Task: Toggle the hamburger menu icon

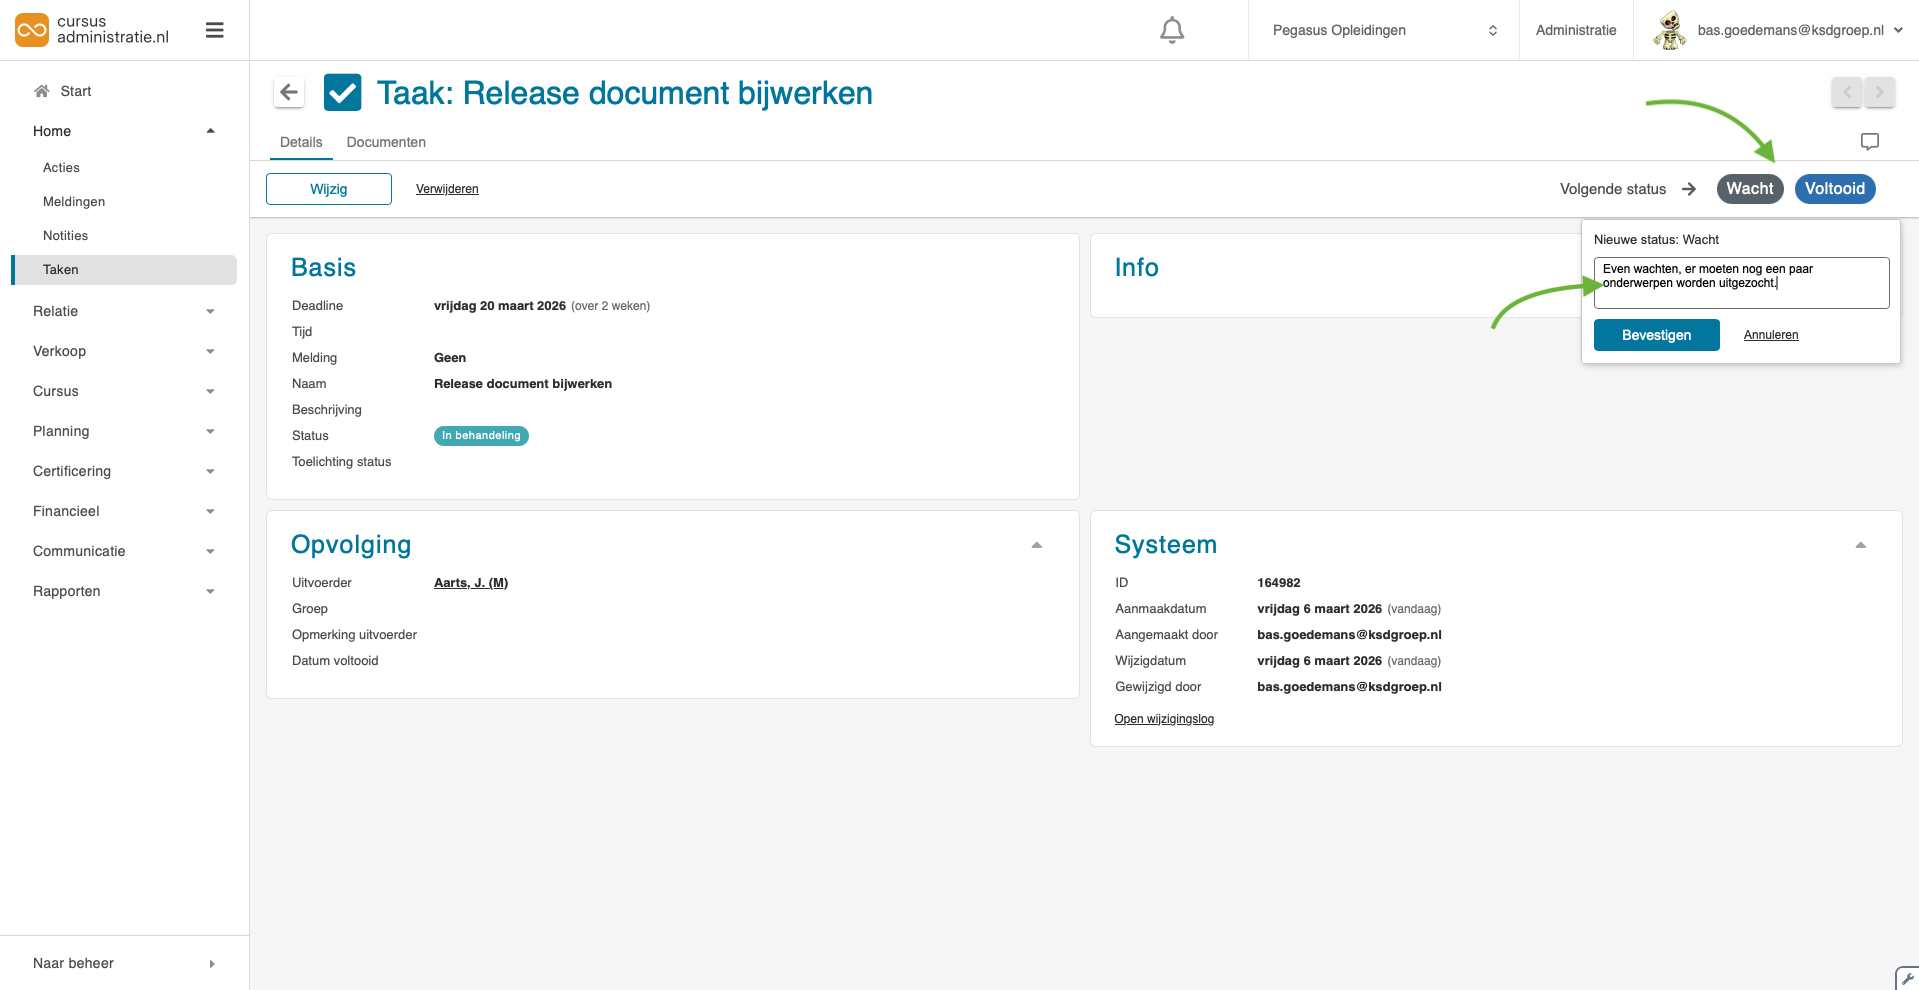Action: pyautogui.click(x=214, y=31)
